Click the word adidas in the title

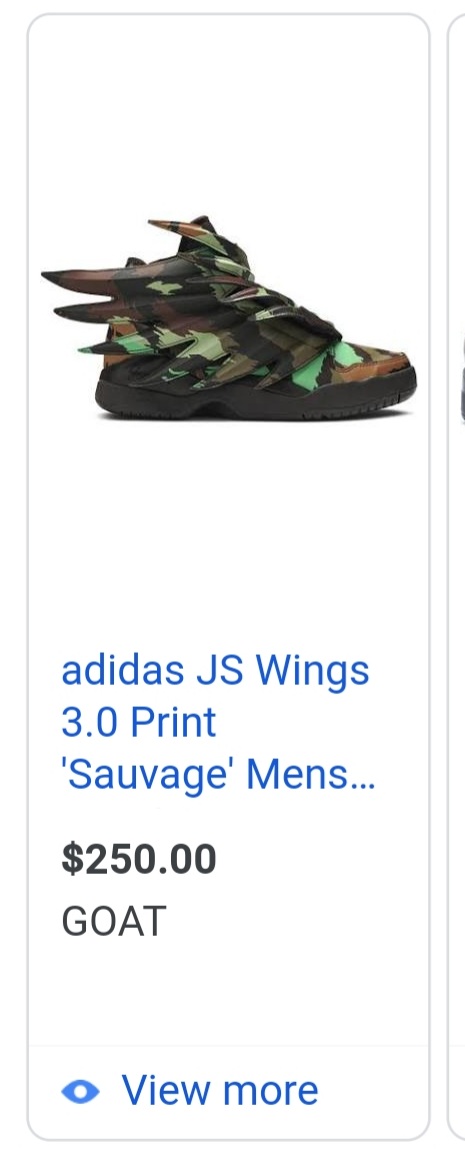pyautogui.click(x=112, y=670)
